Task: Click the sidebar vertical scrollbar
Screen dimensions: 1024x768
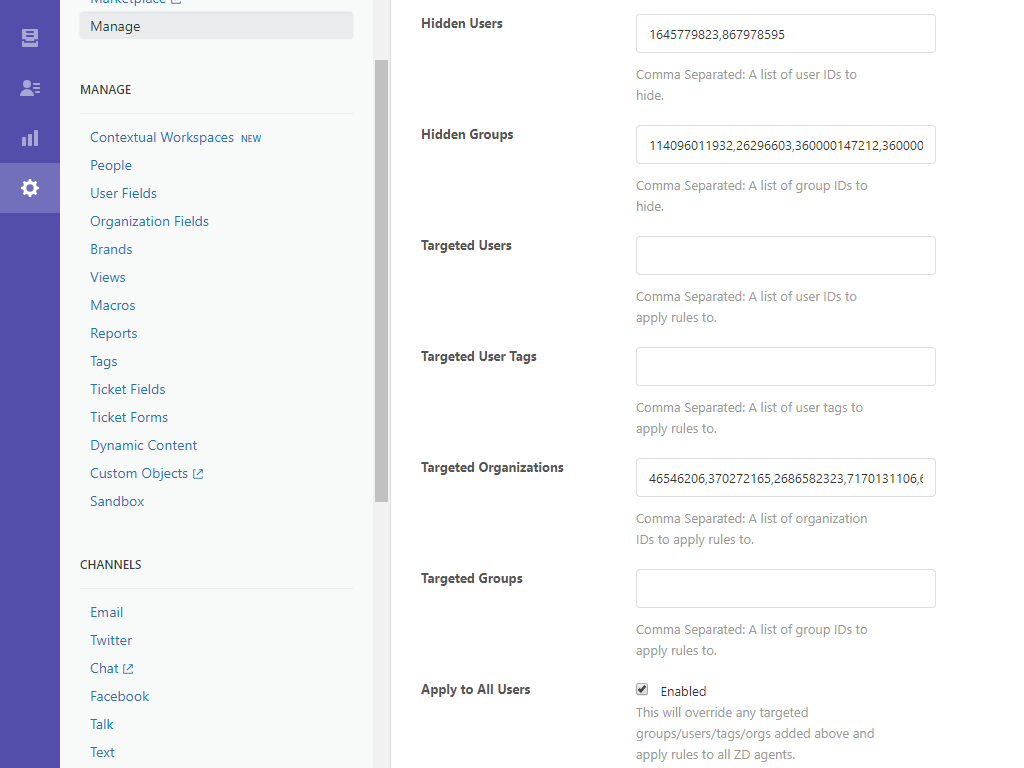Action: coord(381,280)
